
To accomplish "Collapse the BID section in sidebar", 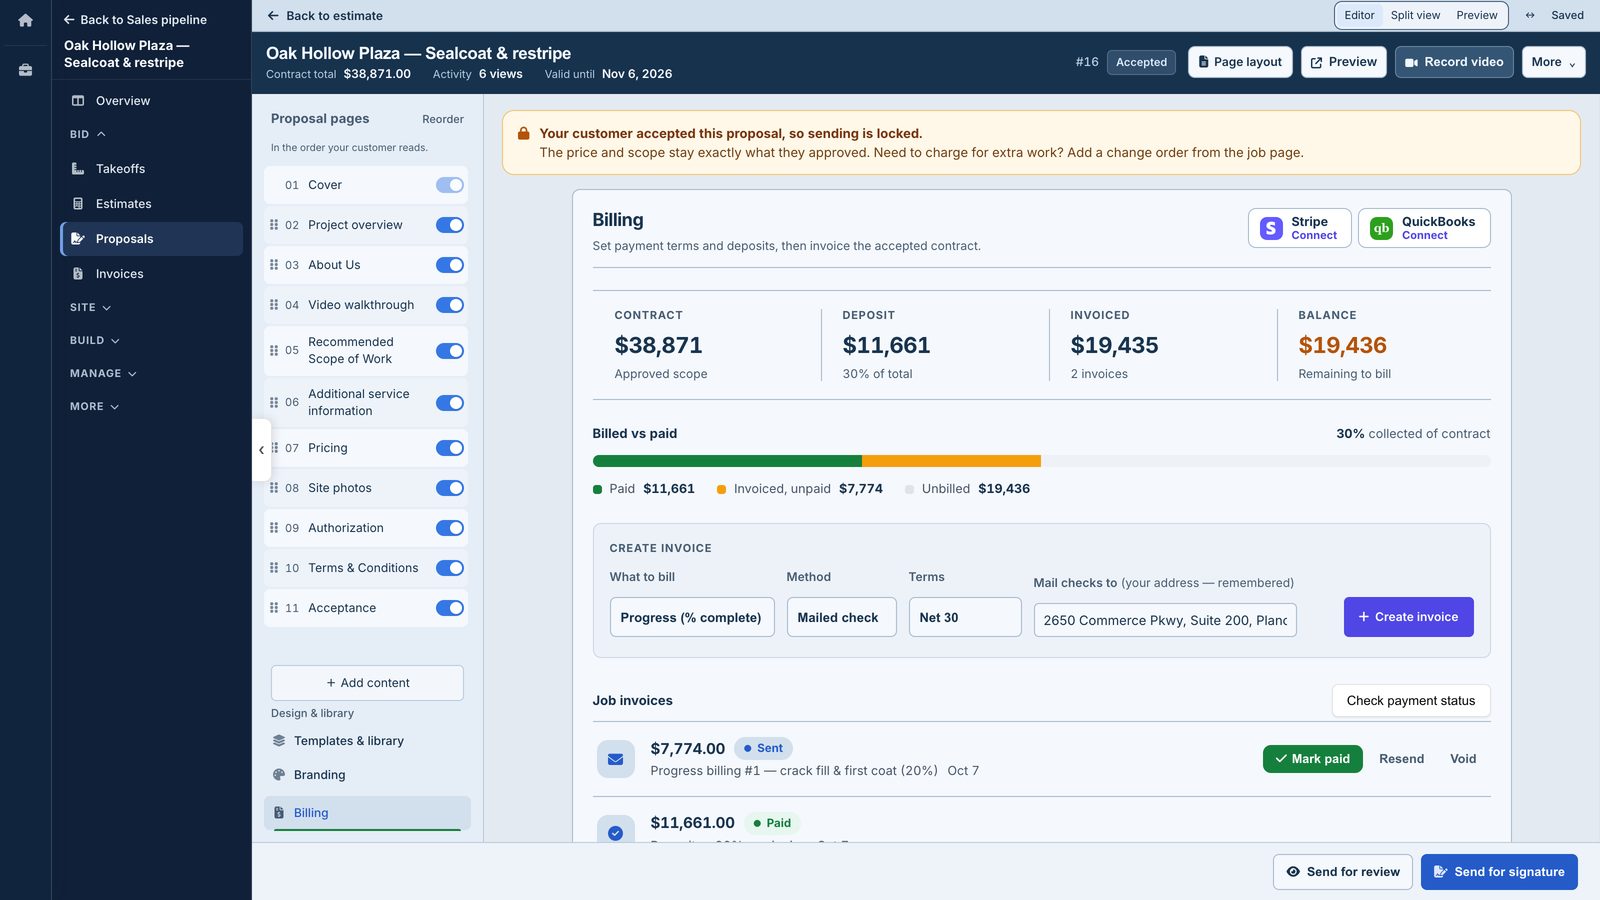I will (88, 134).
